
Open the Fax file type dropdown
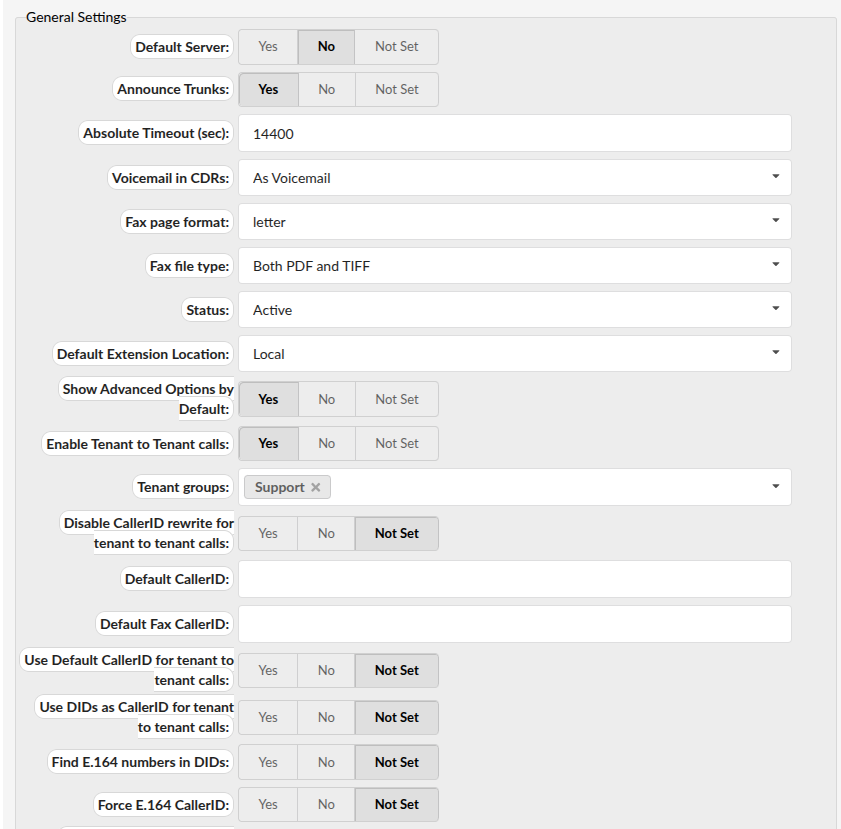tap(514, 265)
